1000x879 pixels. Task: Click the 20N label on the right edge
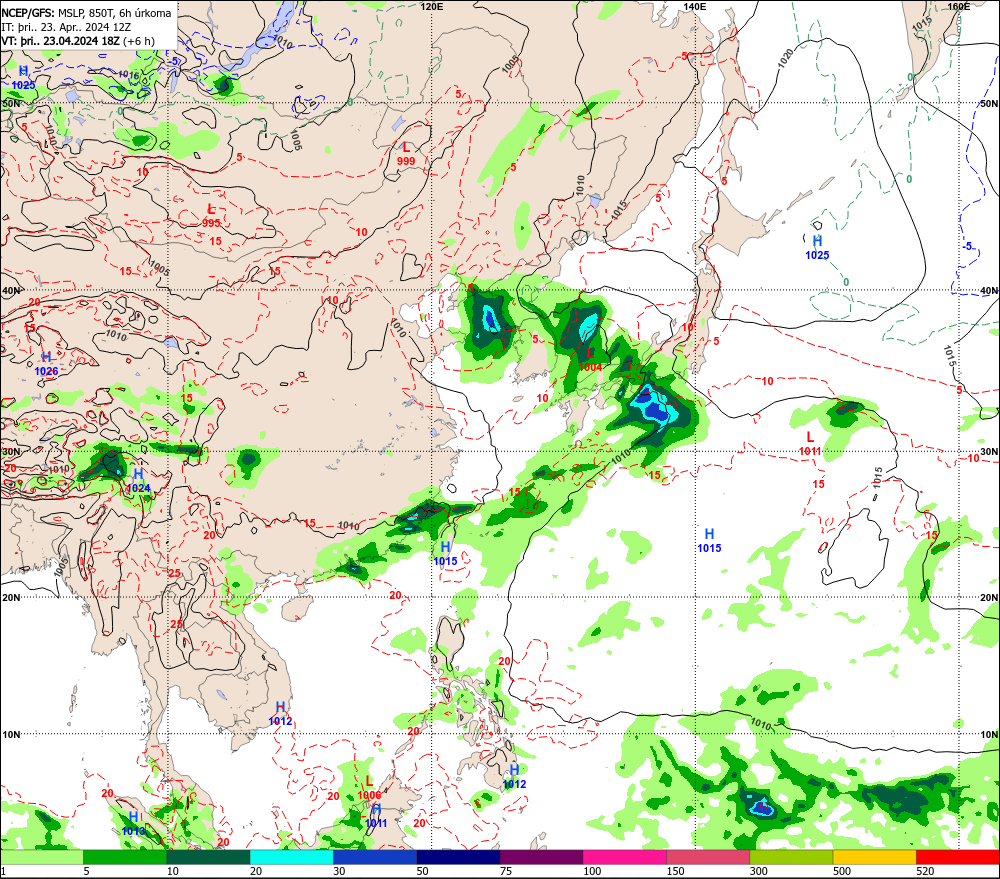click(x=989, y=598)
